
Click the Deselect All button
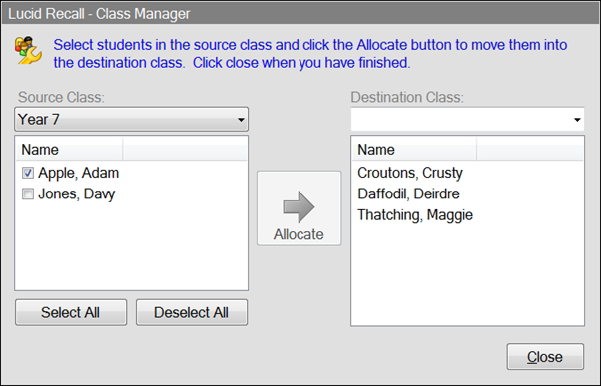pos(192,312)
